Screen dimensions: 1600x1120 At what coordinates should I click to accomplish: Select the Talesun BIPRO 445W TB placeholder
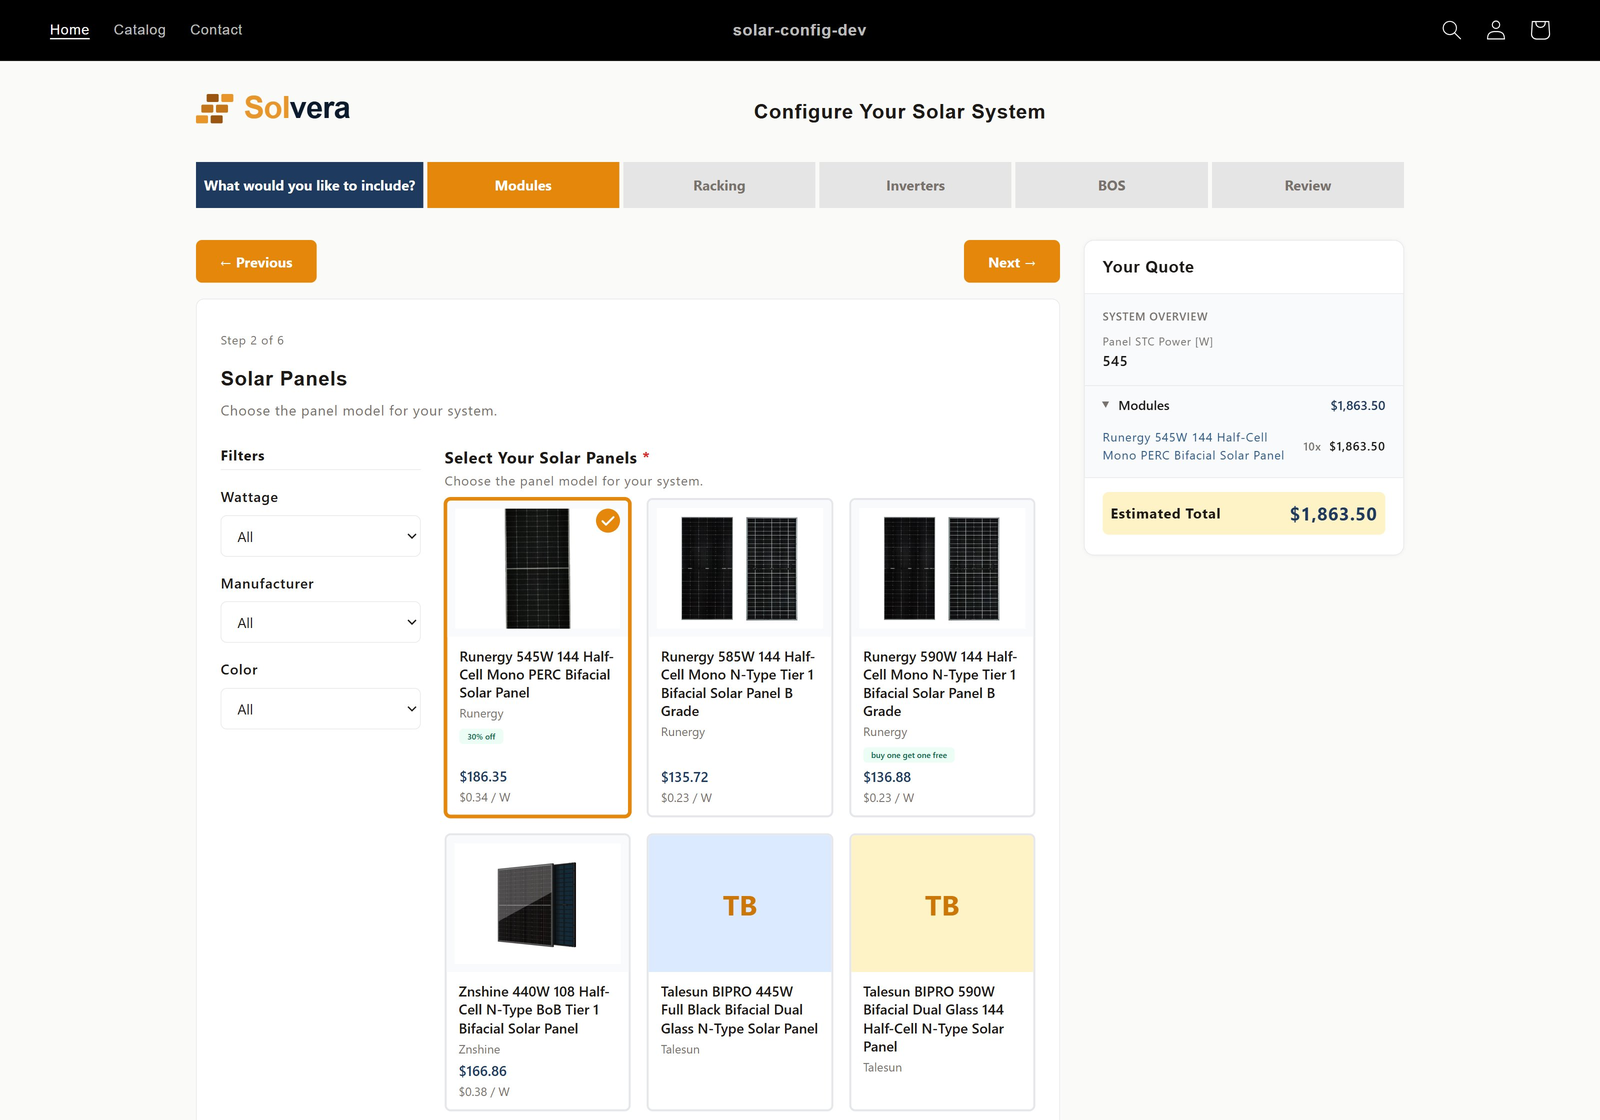coord(739,904)
